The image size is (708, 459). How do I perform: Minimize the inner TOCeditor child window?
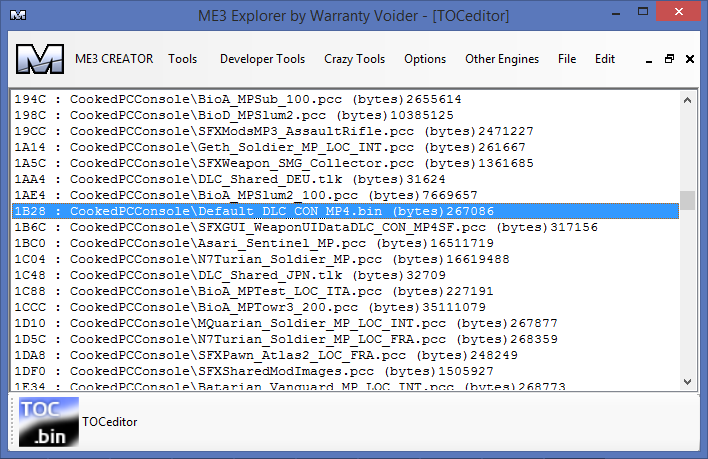point(648,59)
